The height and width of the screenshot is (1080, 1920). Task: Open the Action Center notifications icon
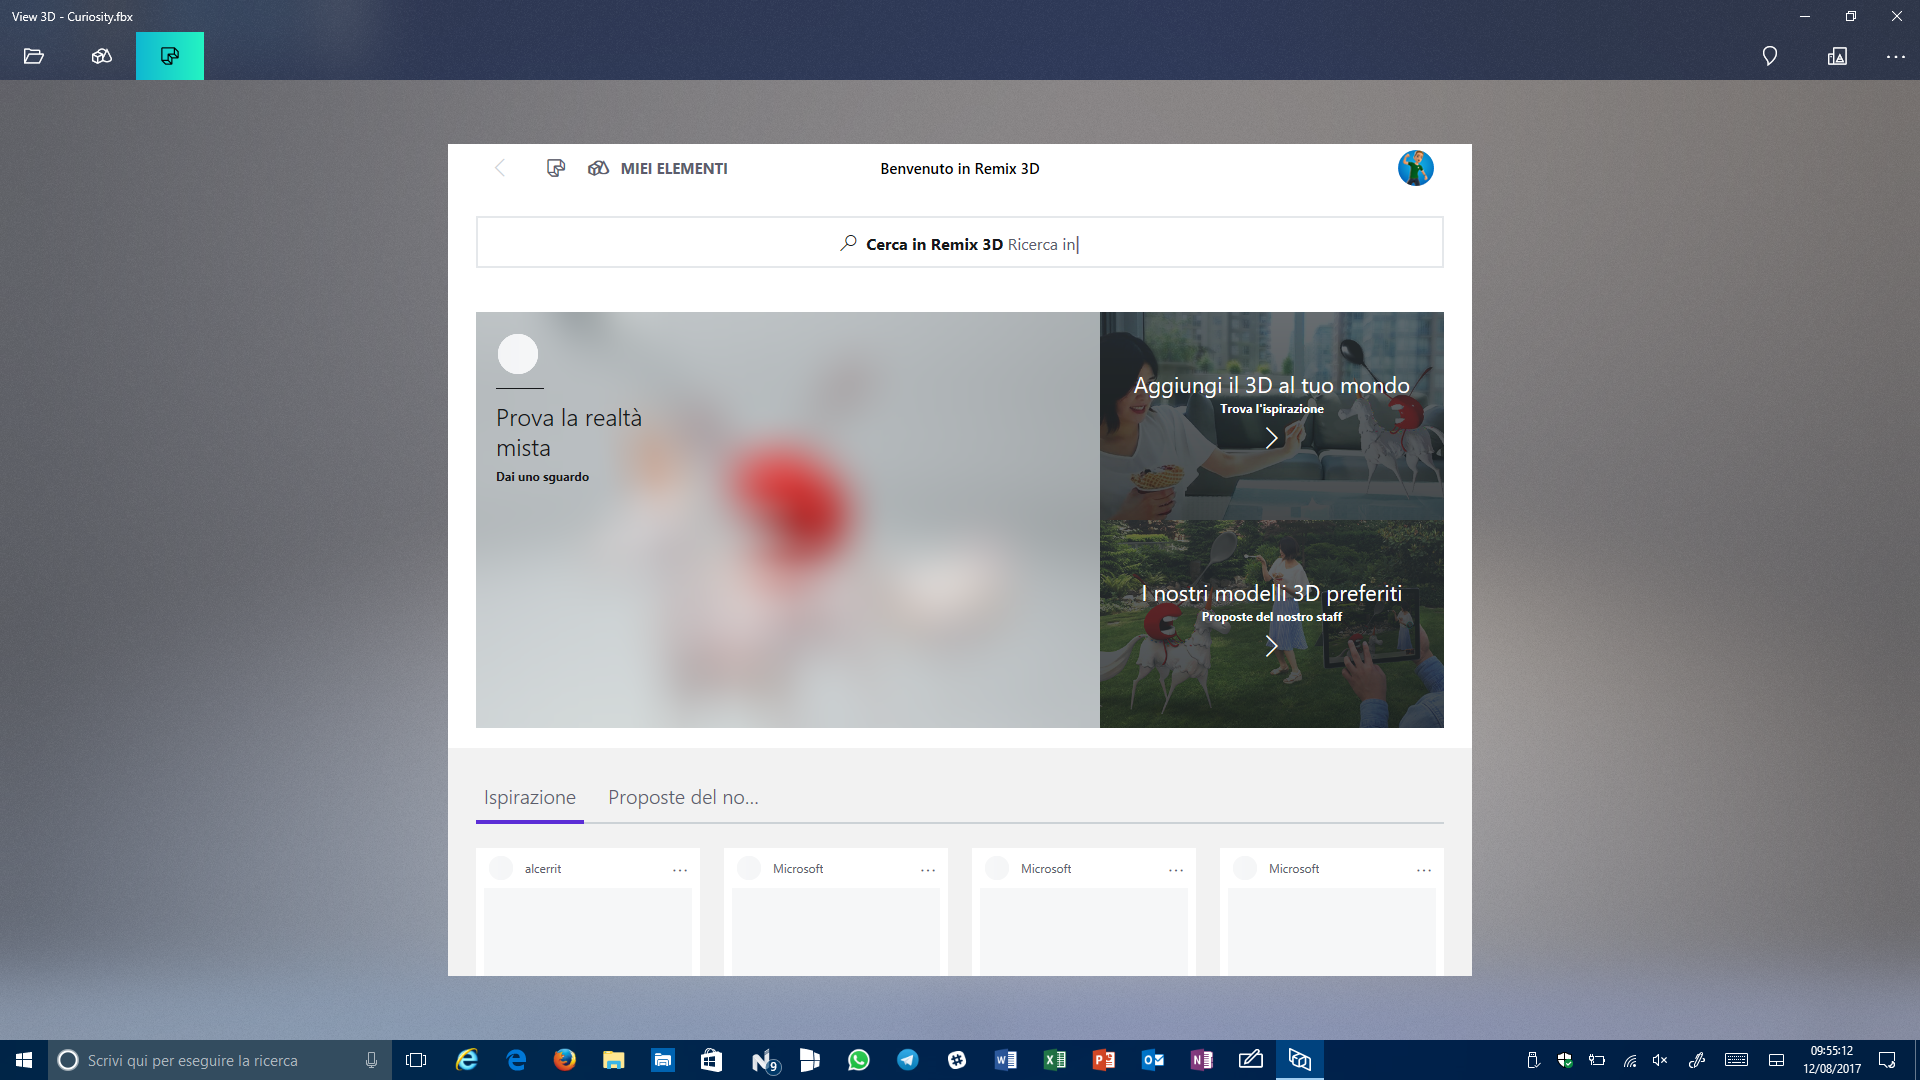coord(1887,1060)
